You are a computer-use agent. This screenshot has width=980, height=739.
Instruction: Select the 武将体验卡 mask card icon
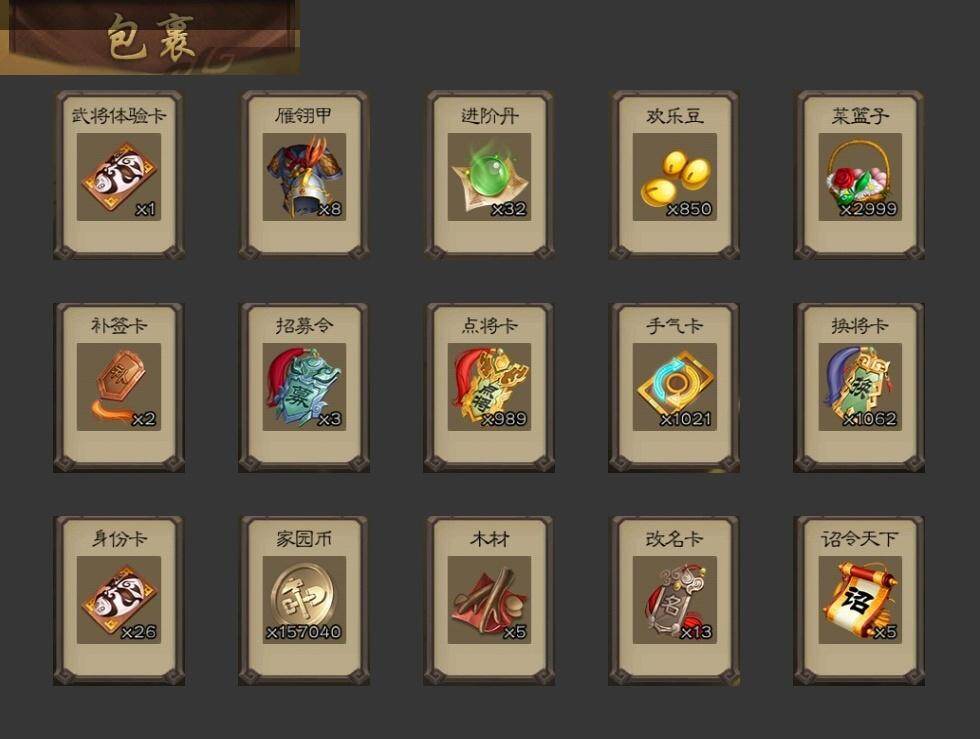tap(119, 177)
